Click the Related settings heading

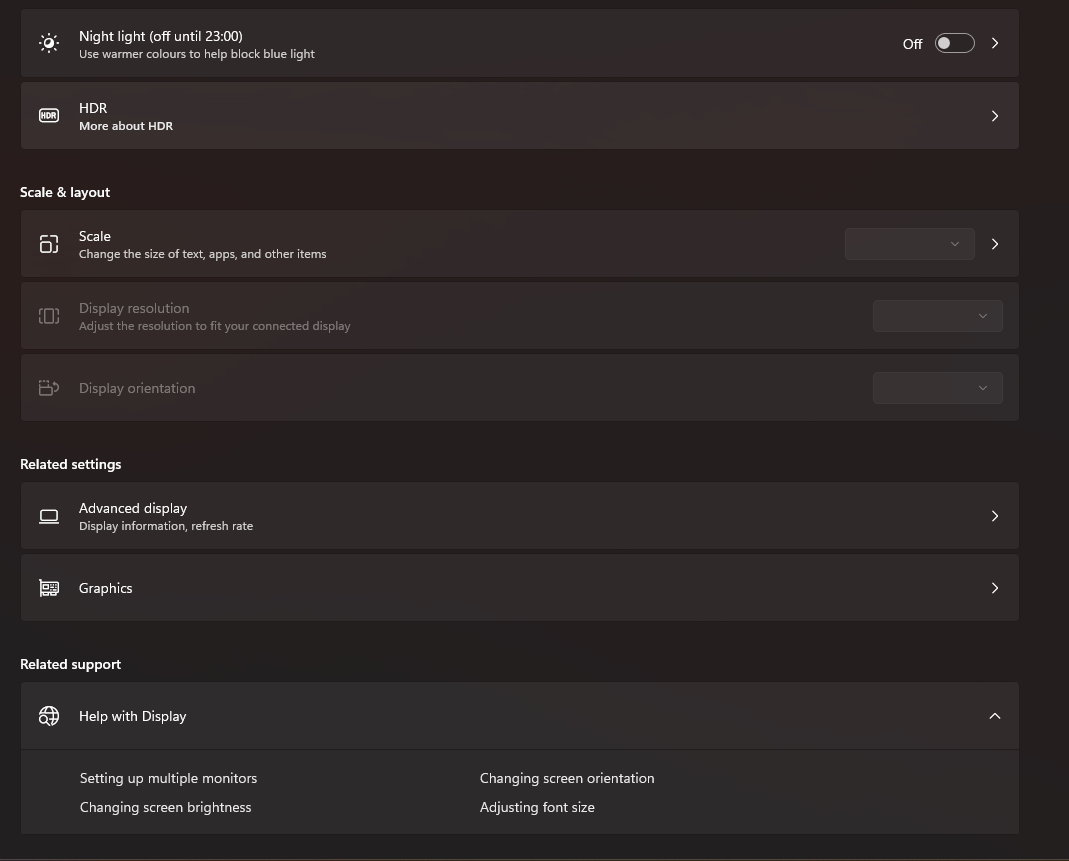(71, 464)
